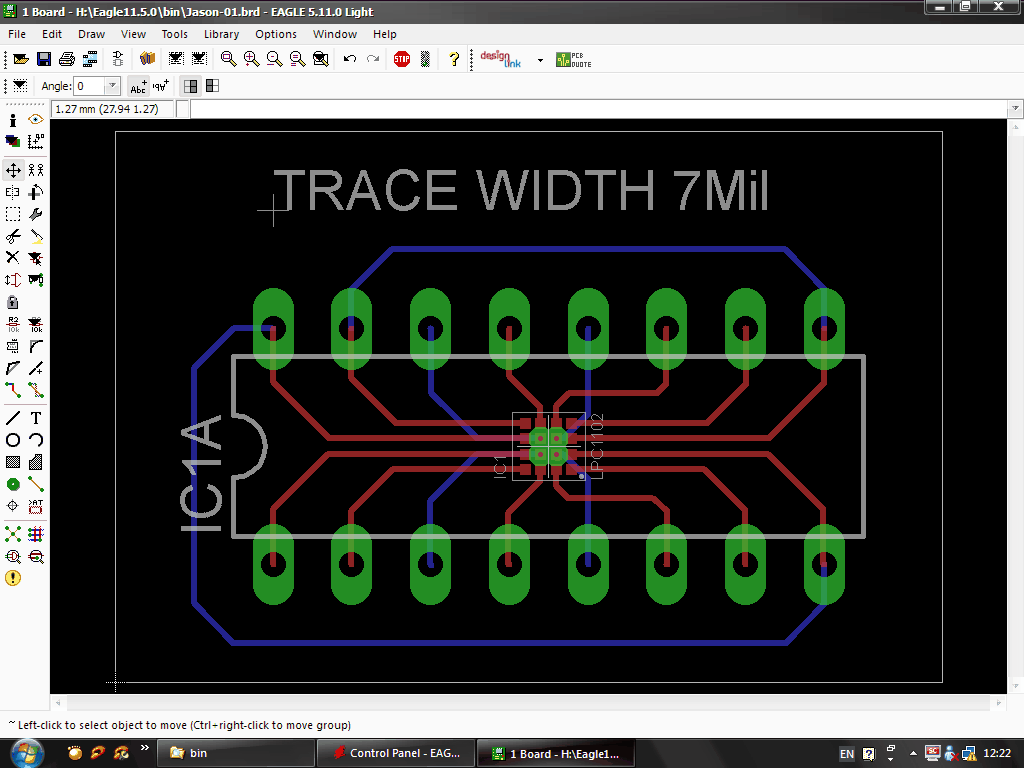Click the Undo arrow icon
1024x768 pixels.
(x=350, y=59)
